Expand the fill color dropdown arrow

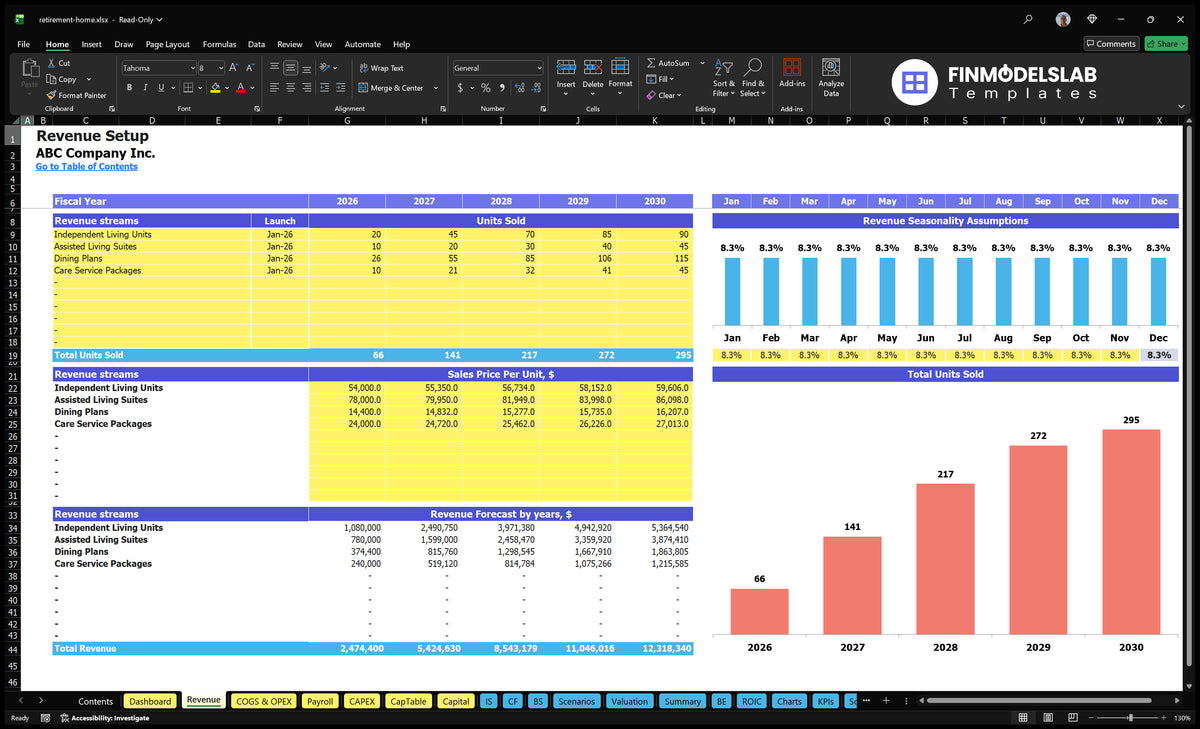click(226, 88)
